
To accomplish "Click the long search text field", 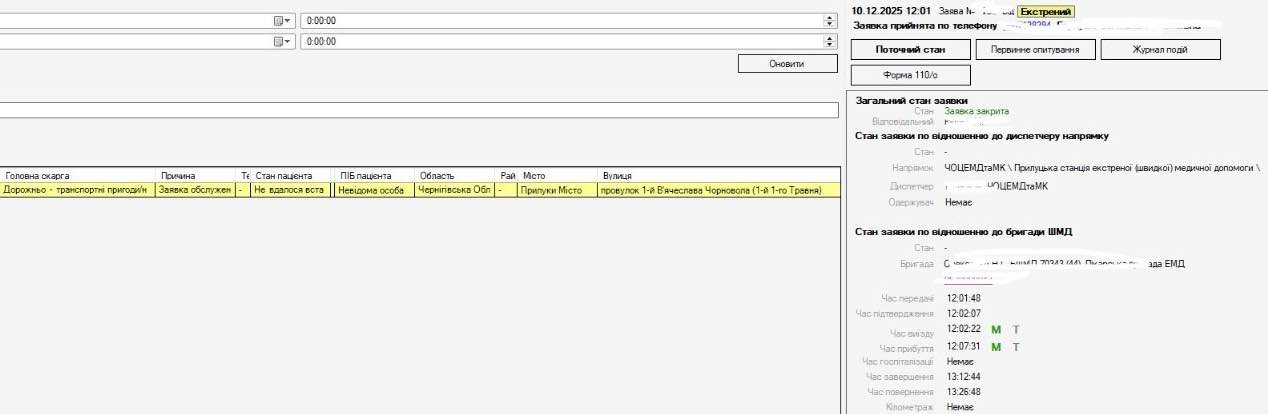I will click(x=418, y=110).
